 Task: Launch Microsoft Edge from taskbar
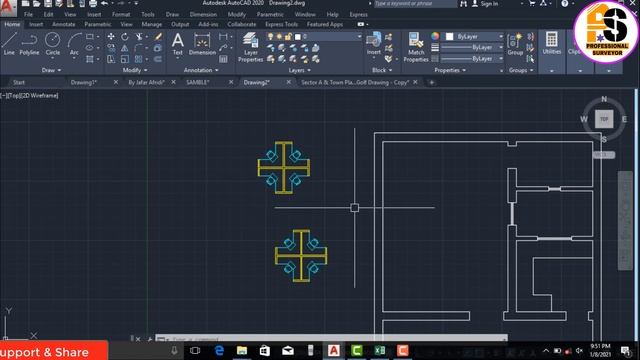[219, 351]
